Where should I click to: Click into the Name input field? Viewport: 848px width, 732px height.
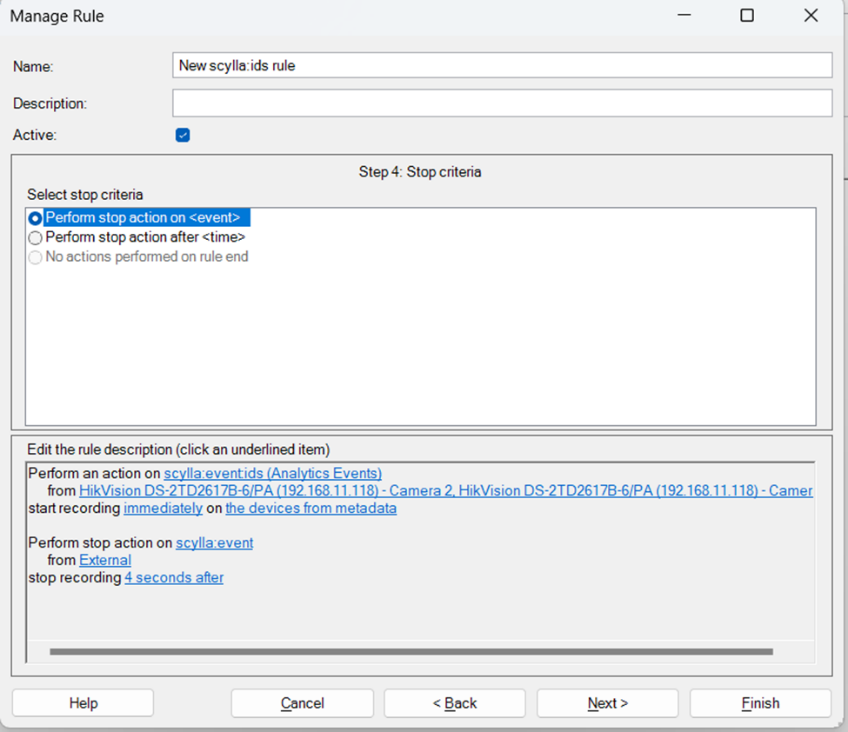coord(502,65)
